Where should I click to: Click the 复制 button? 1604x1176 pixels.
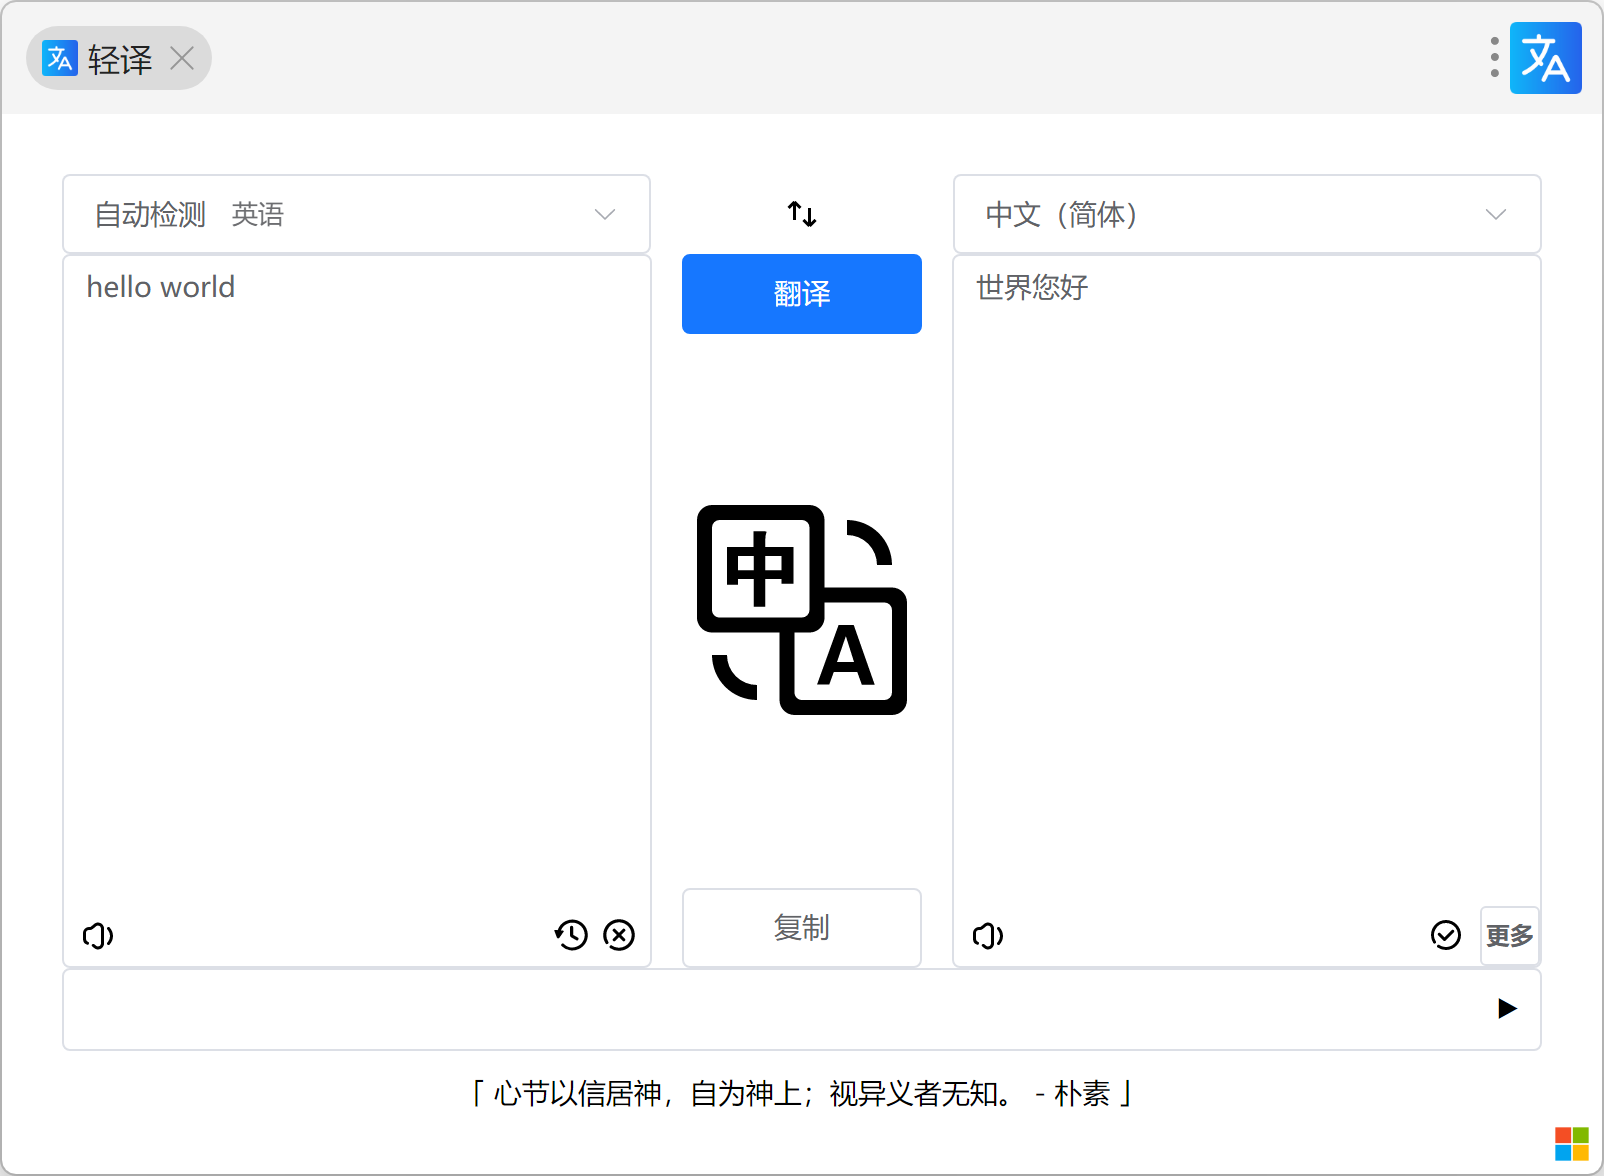click(802, 928)
